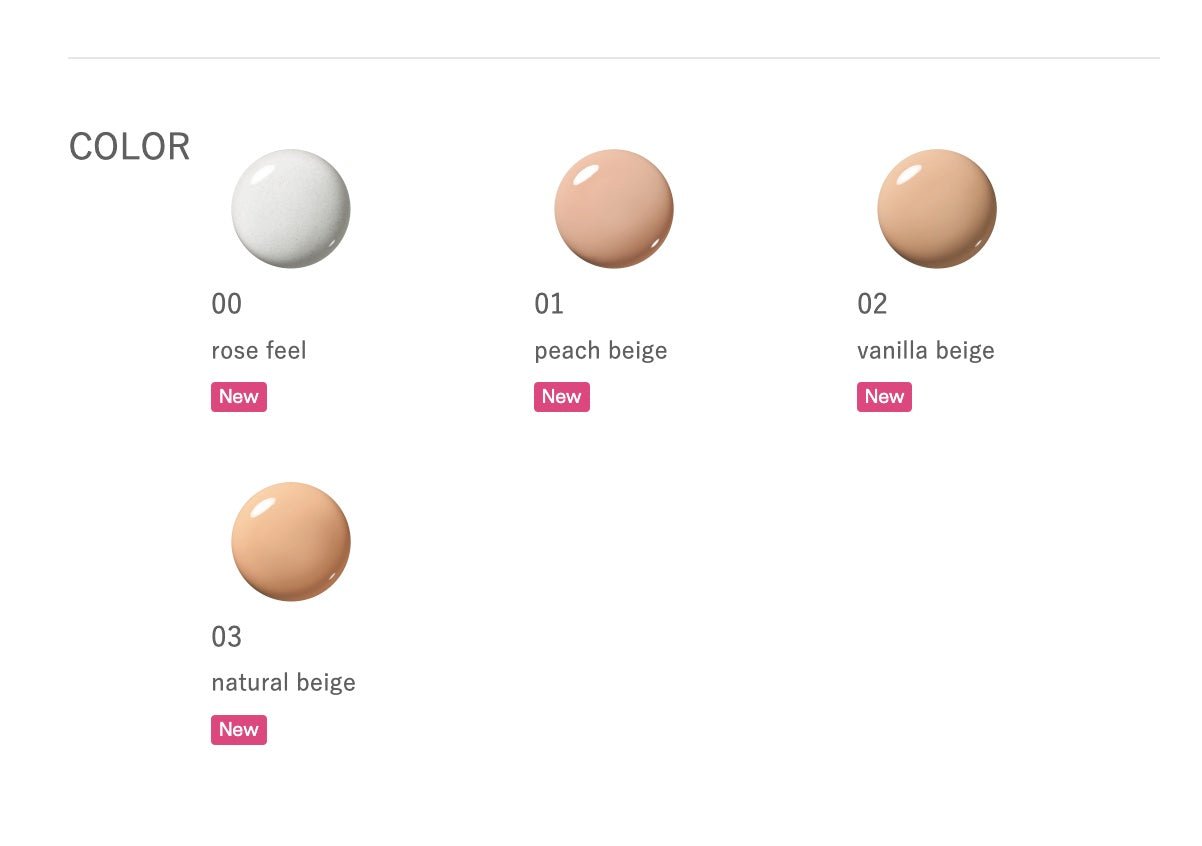Click the horizontal divider line above COLOR

pyautogui.click(x=613, y=58)
